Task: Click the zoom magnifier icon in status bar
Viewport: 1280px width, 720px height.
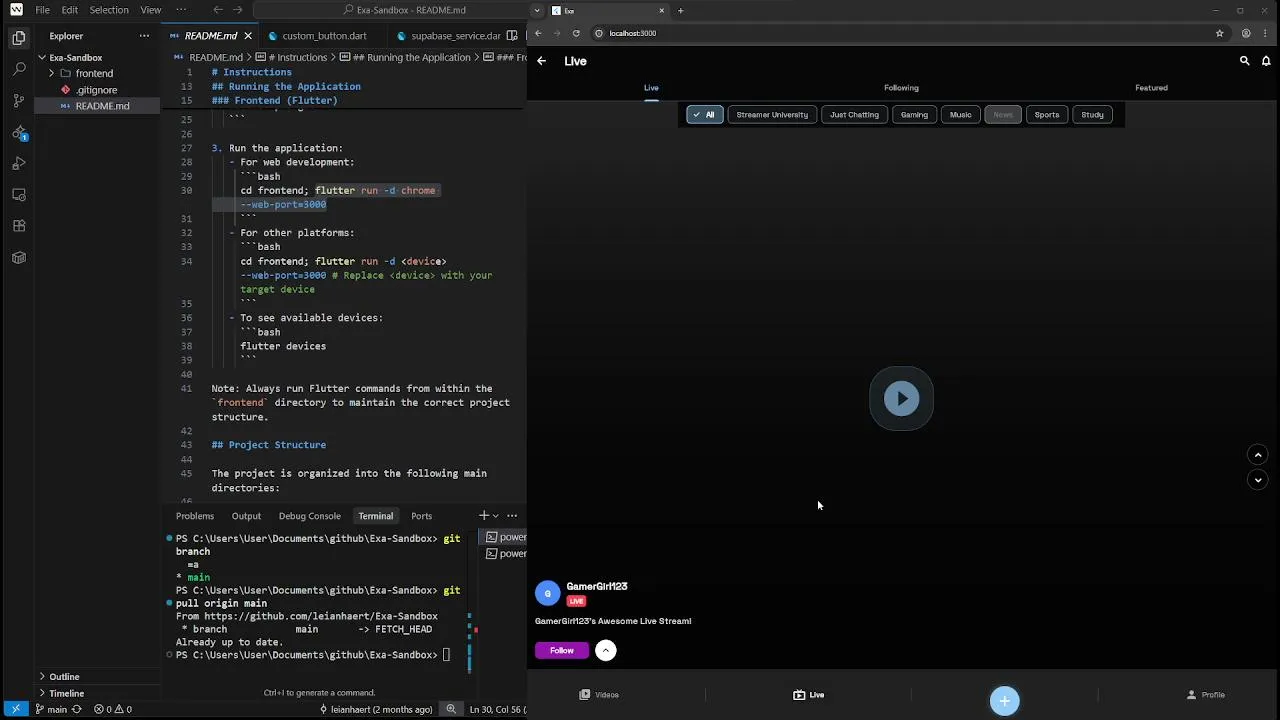Action: click(x=452, y=709)
